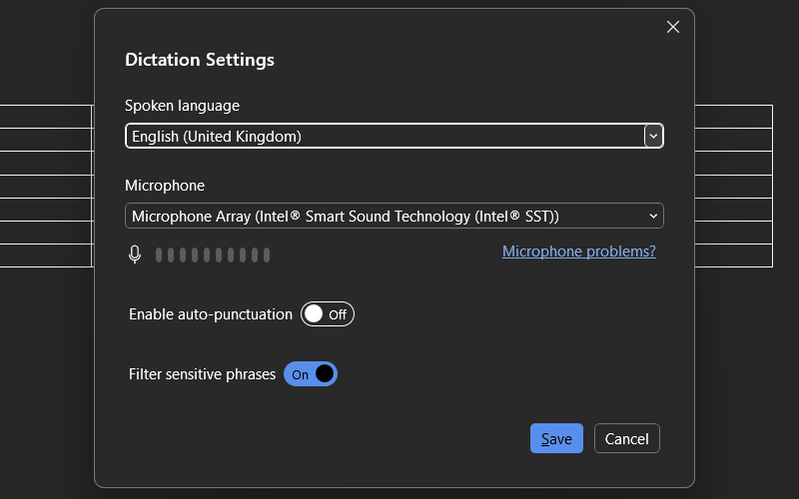Open the Spoken language combo box
Image resolution: width=799 pixels, height=499 pixels.
coord(383,136)
